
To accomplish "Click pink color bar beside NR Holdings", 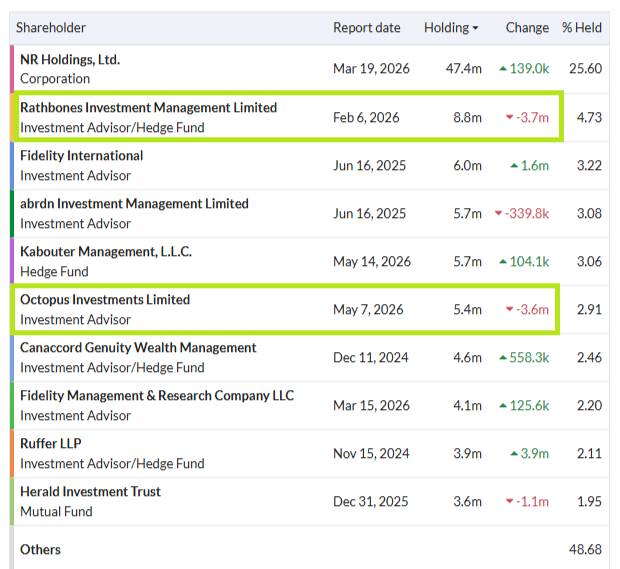I will (12, 69).
